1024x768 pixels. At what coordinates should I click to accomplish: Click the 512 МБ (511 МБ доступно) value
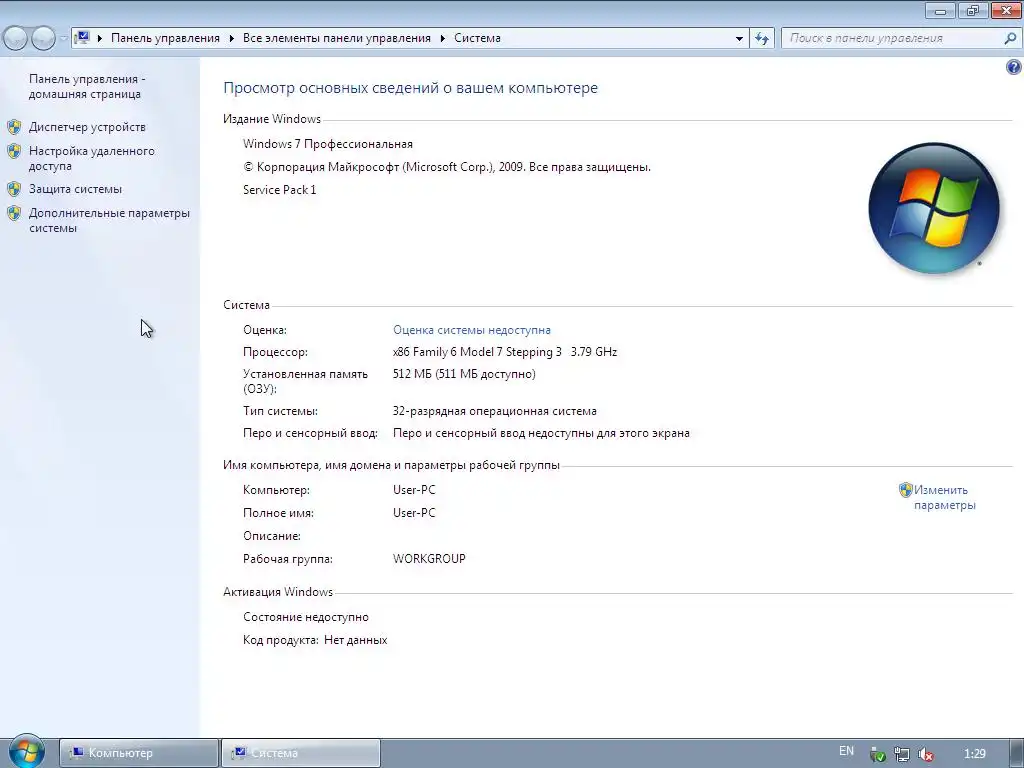pyautogui.click(x=464, y=374)
